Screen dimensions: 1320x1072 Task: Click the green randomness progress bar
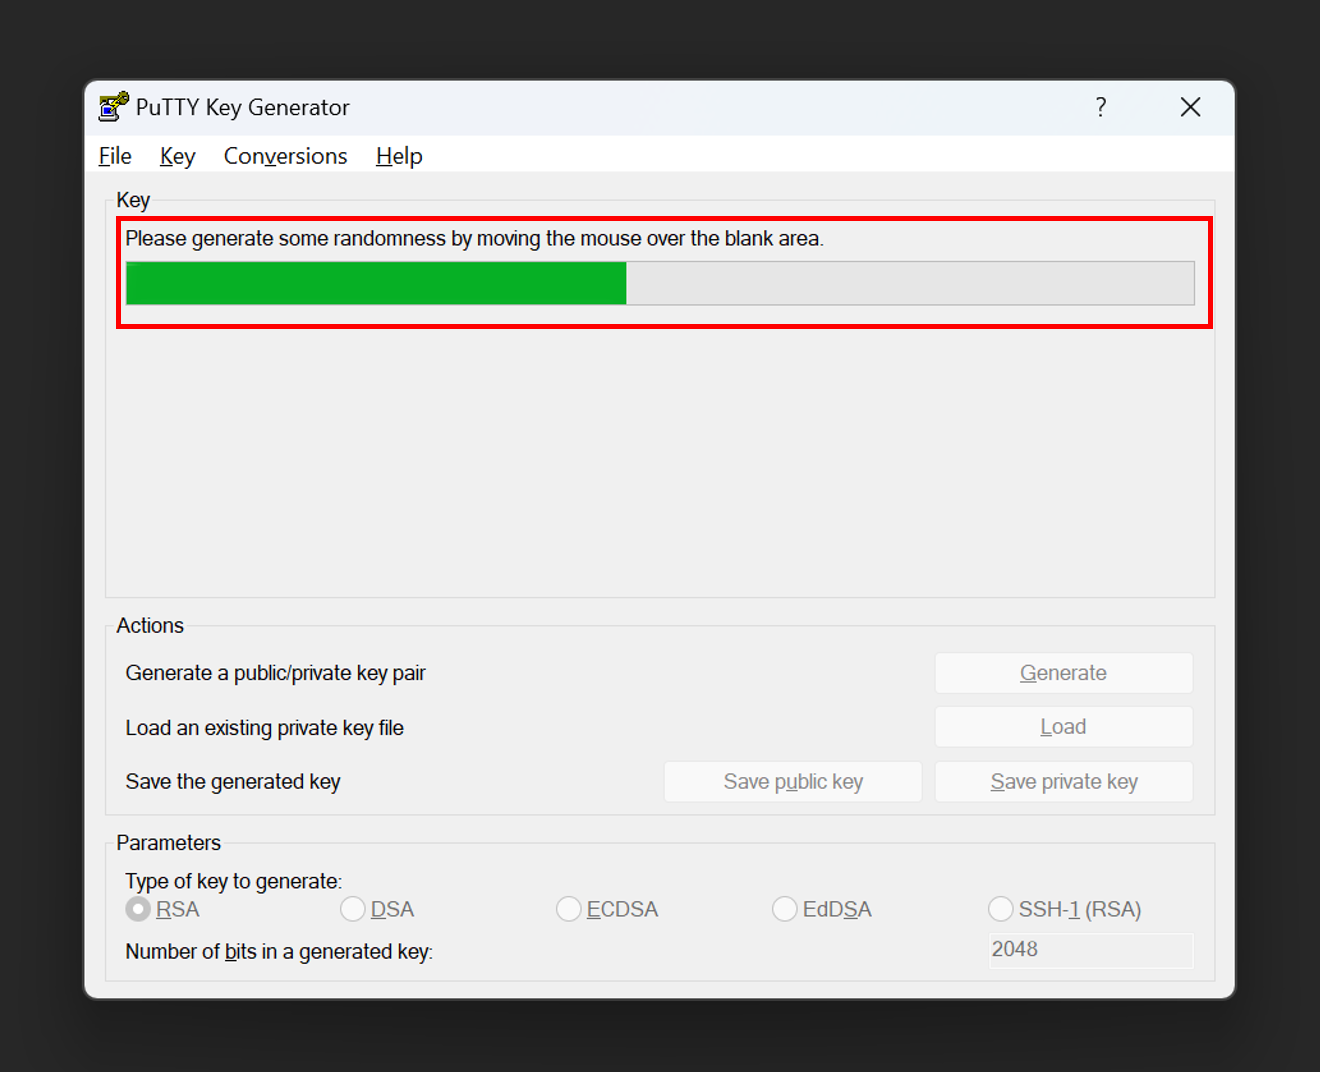click(660, 283)
